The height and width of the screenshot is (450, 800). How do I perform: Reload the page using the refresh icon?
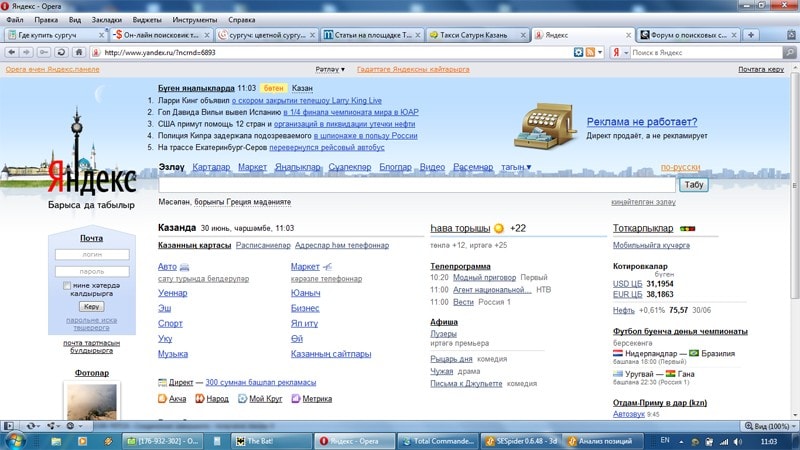pos(61,53)
